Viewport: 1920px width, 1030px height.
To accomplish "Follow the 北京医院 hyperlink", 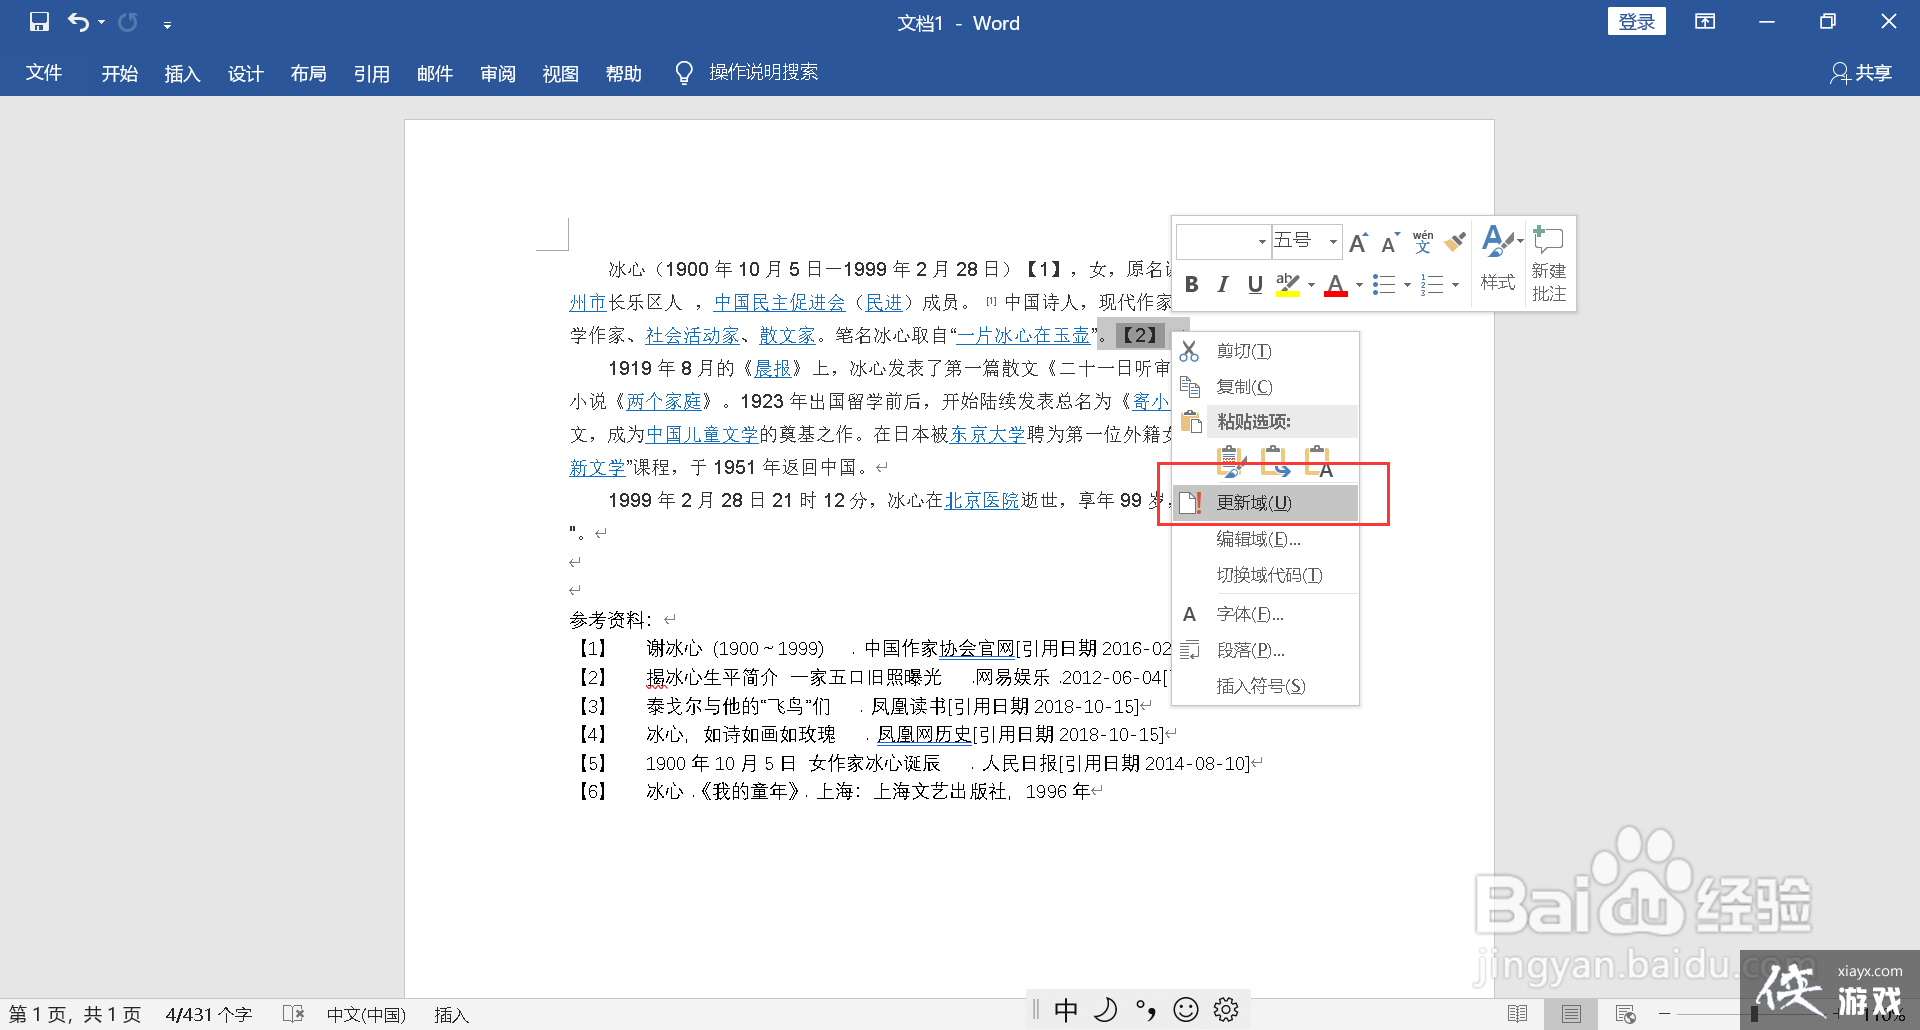I will [982, 500].
